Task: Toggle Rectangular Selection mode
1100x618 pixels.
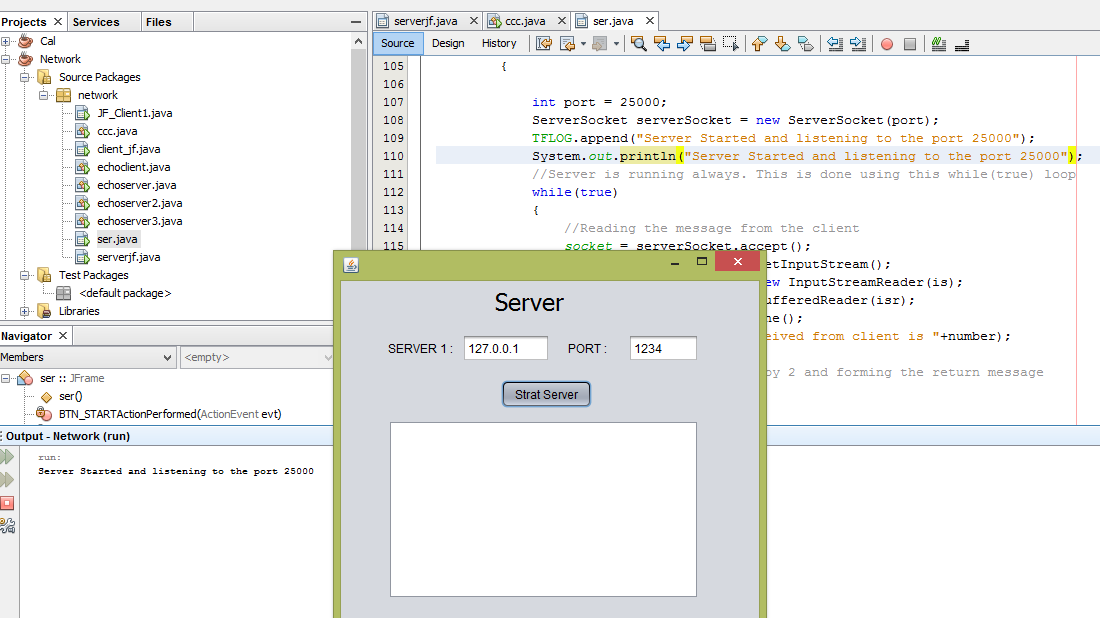Action: point(731,43)
